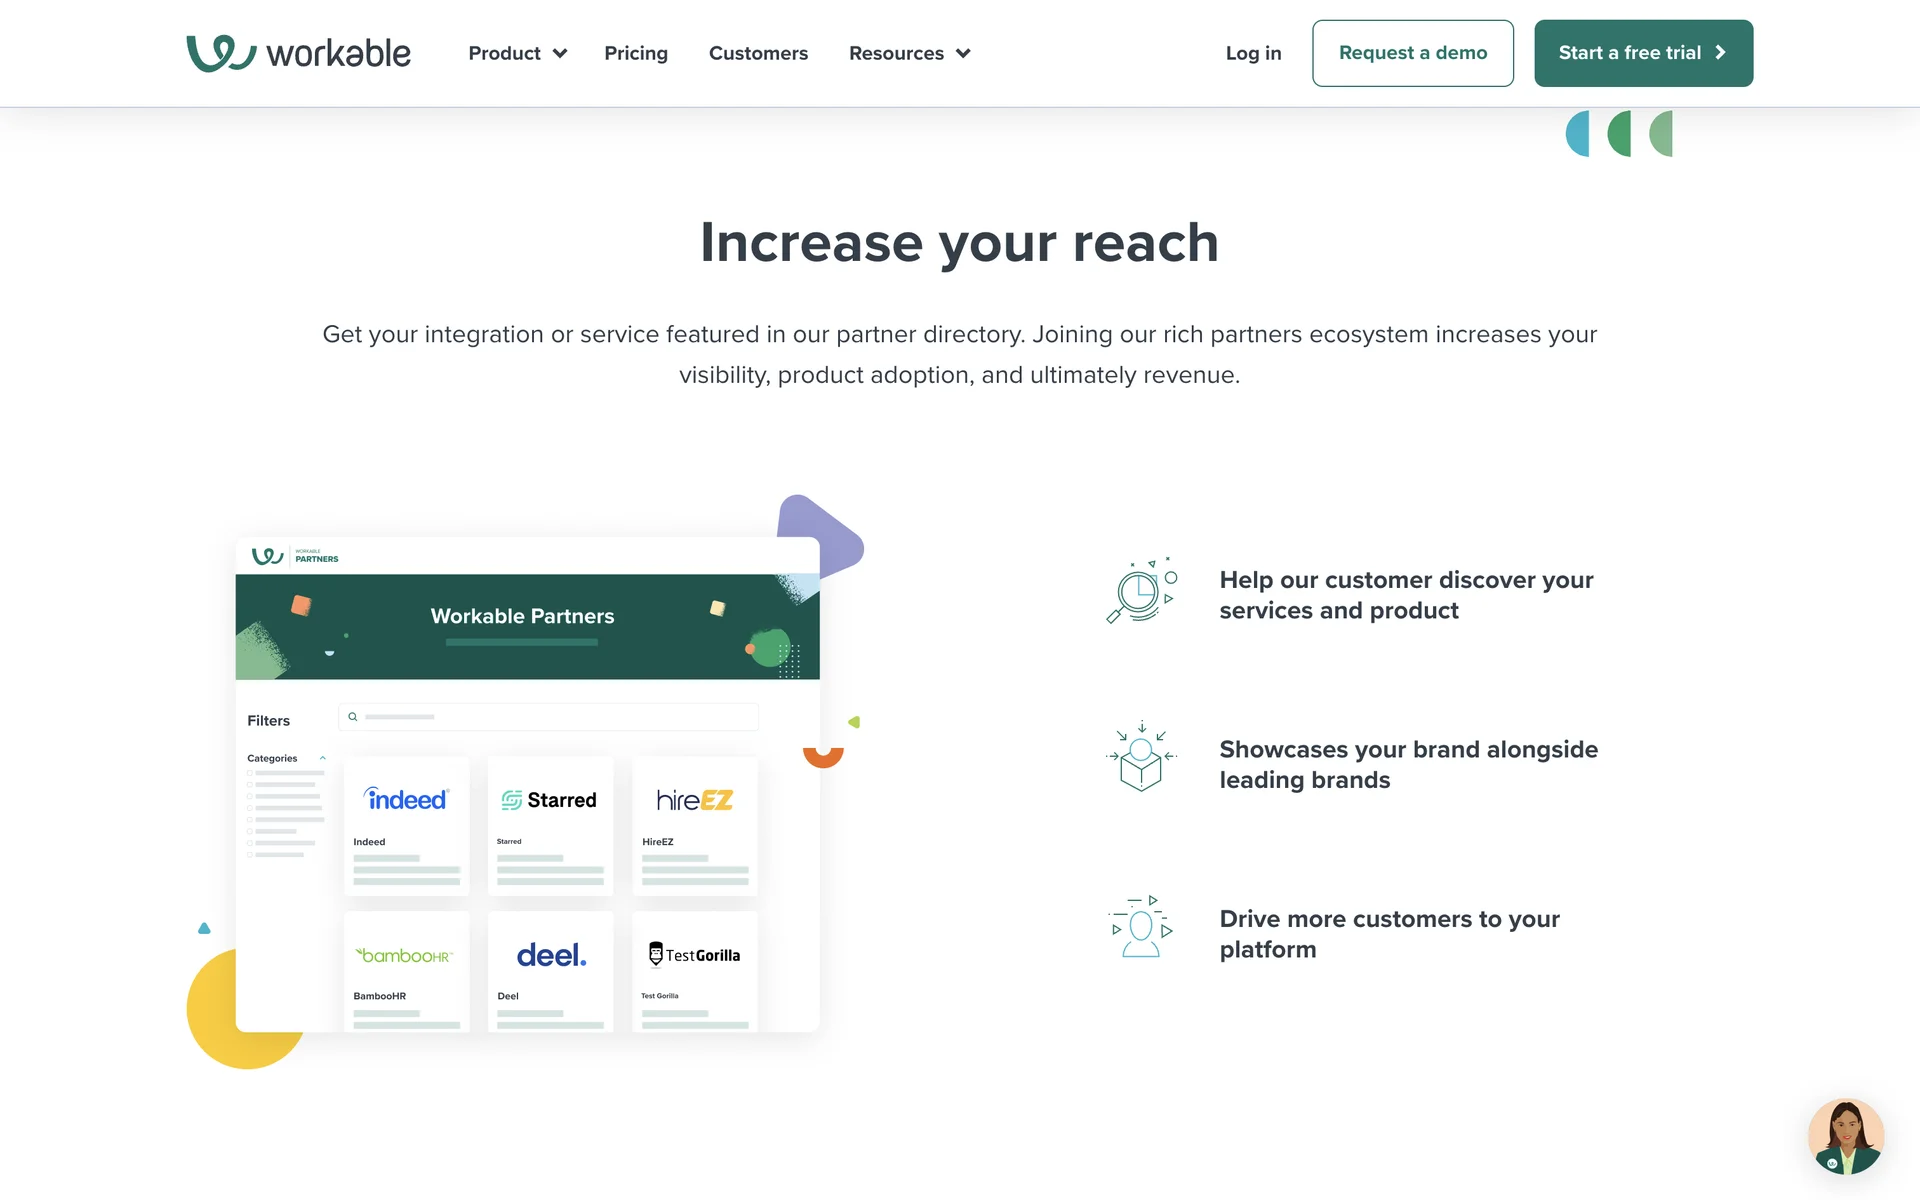Image resolution: width=1920 pixels, height=1200 pixels.
Task: Click the Indeed logo card
Action: (406, 800)
